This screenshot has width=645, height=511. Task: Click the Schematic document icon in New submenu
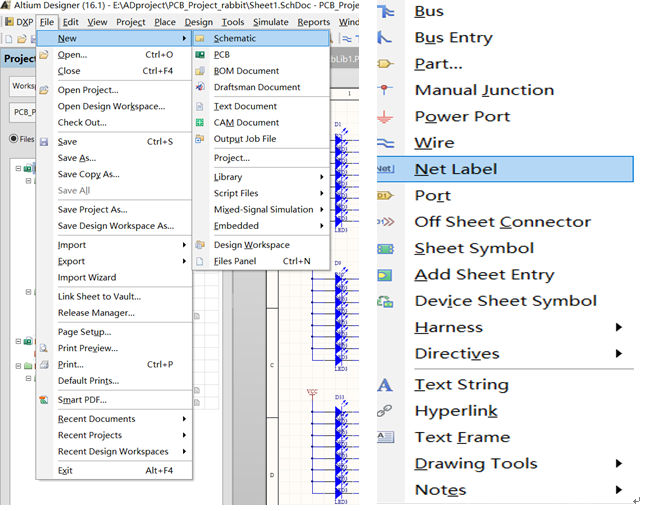200,39
